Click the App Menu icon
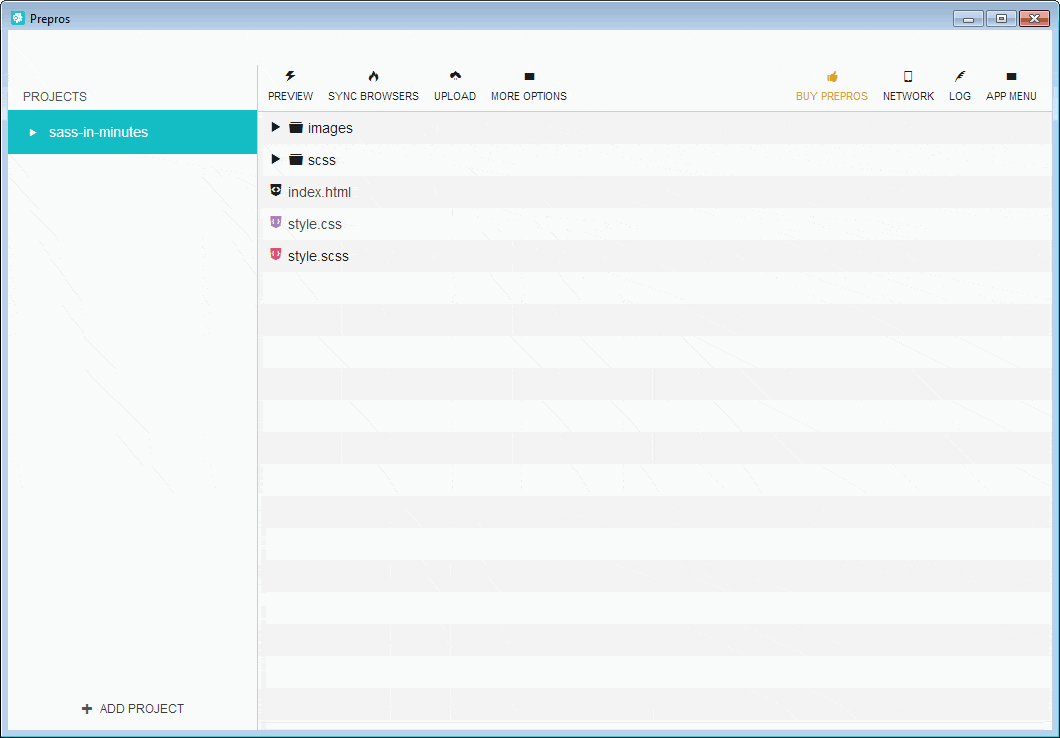 click(1011, 76)
